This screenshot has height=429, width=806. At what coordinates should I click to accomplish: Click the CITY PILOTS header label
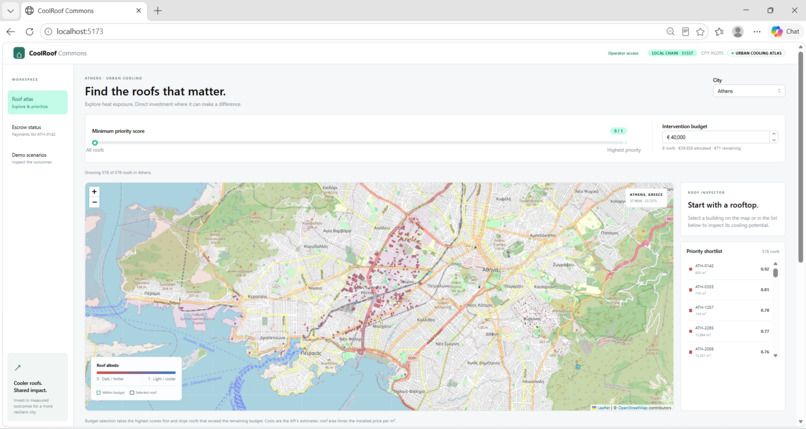[x=712, y=53]
